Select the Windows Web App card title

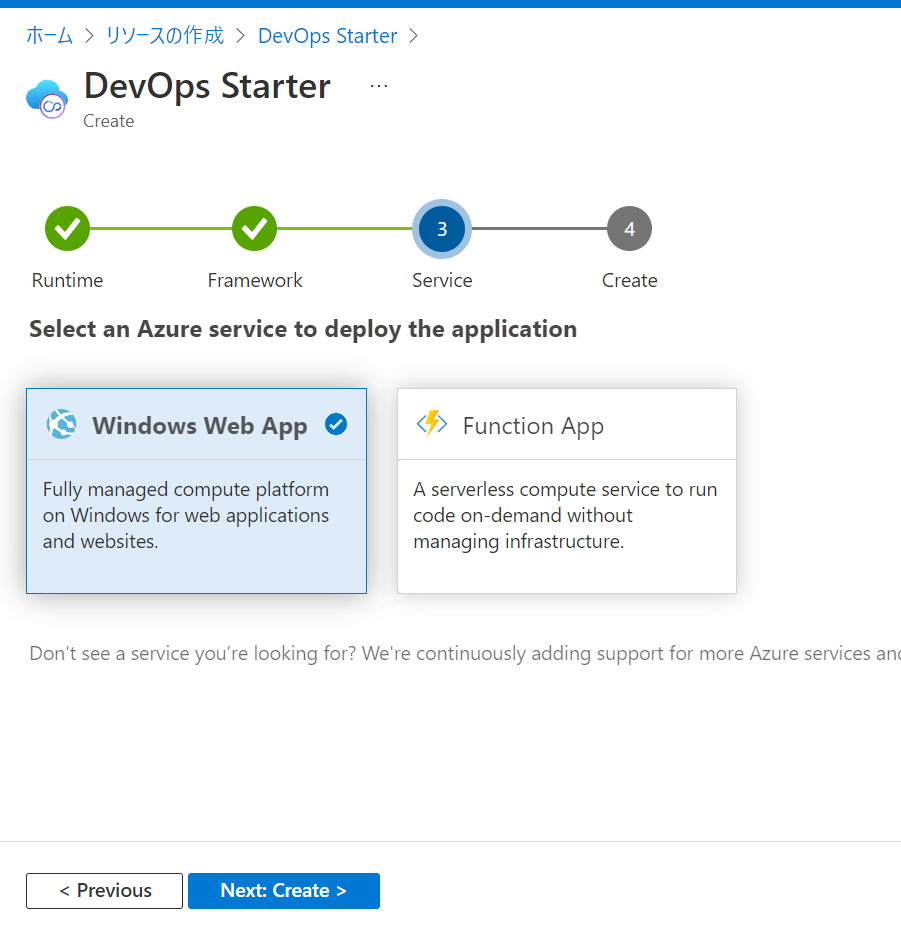[x=200, y=426]
